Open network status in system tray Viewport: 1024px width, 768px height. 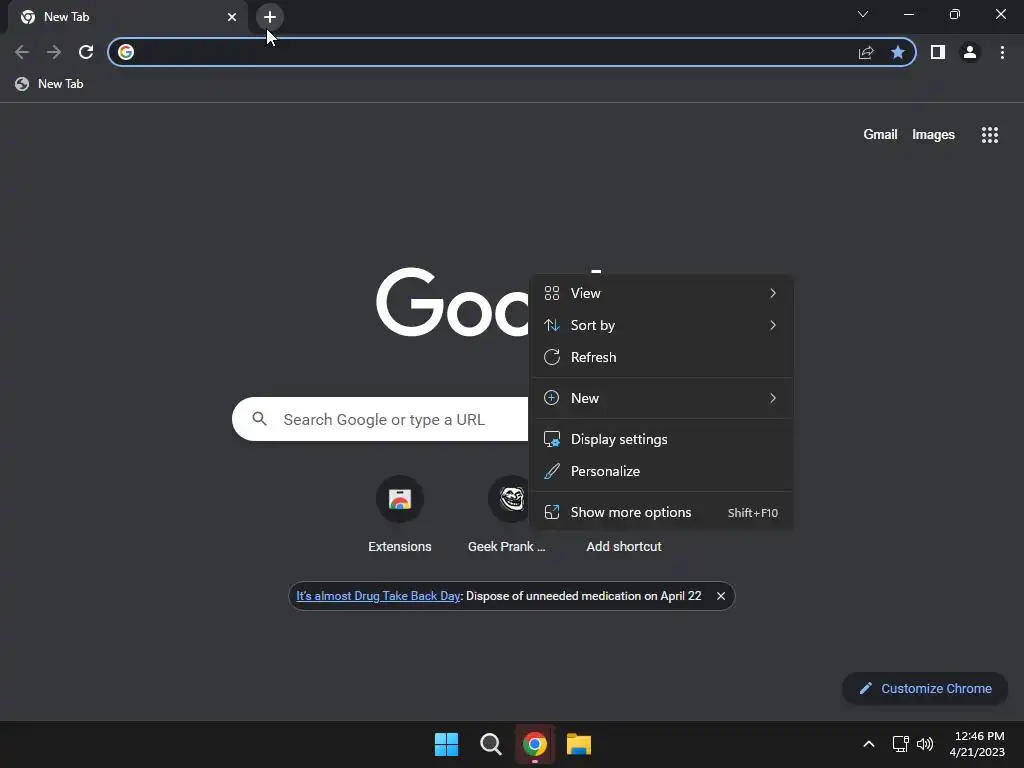tap(901, 744)
